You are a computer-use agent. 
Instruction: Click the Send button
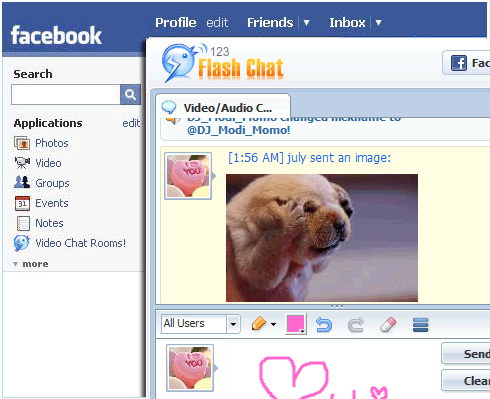point(467,354)
